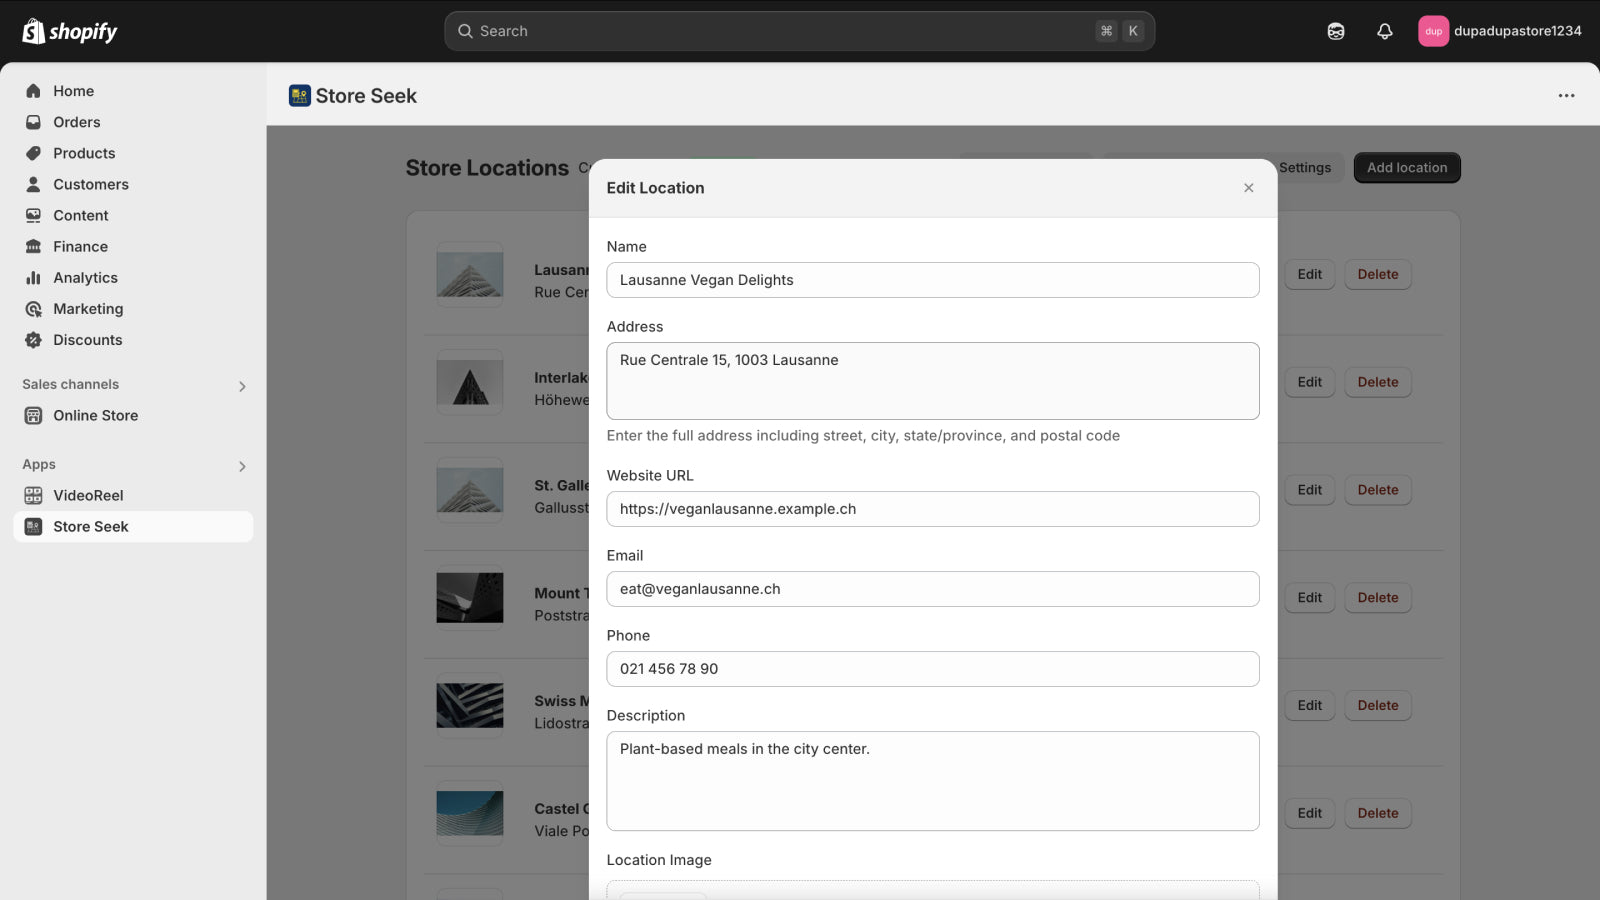Open the Products section
Image resolution: width=1600 pixels, height=900 pixels.
[x=83, y=153]
